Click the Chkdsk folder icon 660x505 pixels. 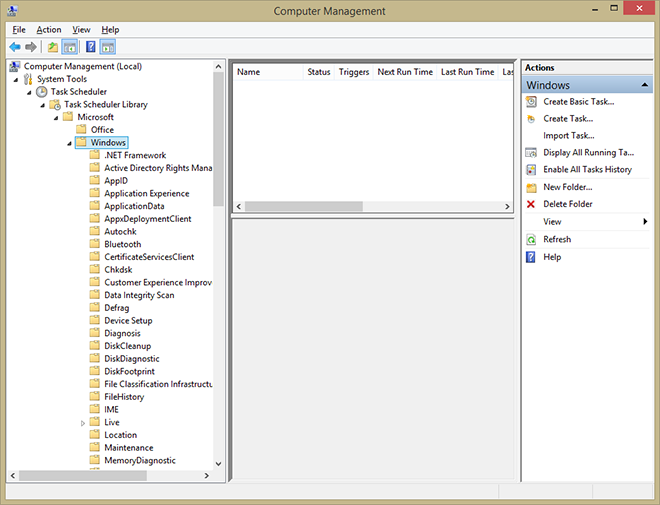pyautogui.click(x=95, y=269)
